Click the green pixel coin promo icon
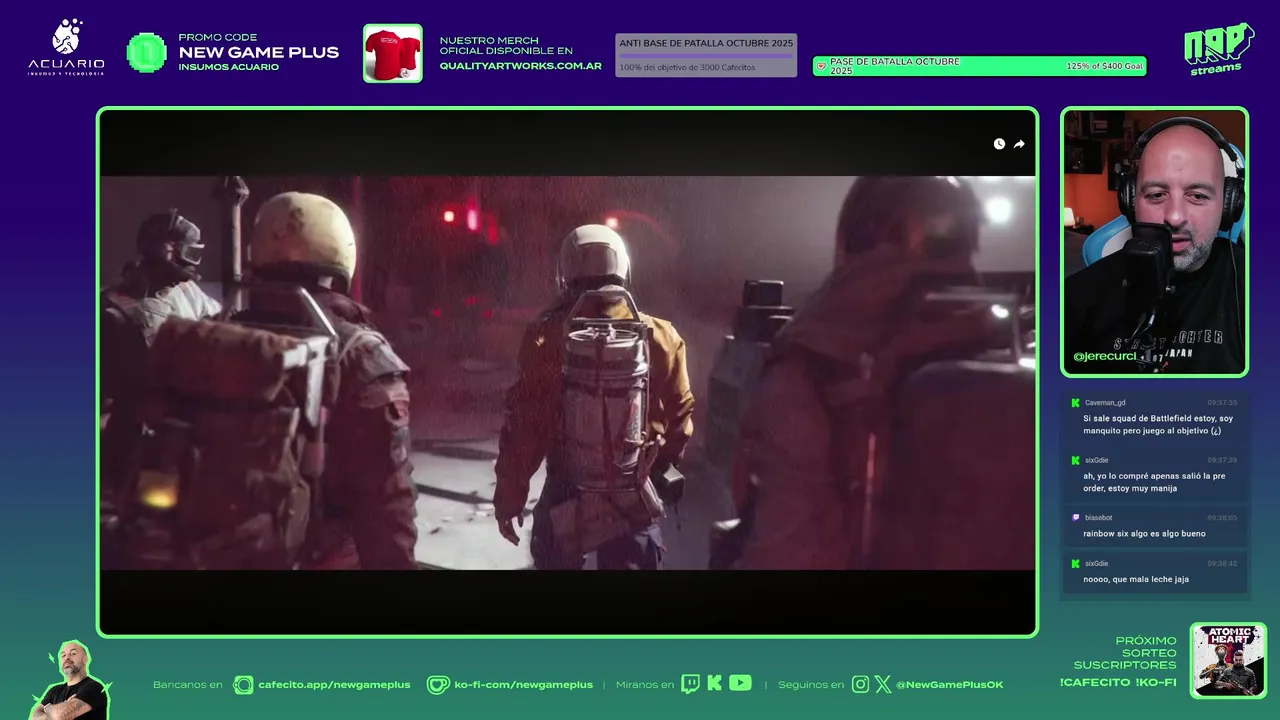The height and width of the screenshot is (720, 1280). (x=147, y=53)
